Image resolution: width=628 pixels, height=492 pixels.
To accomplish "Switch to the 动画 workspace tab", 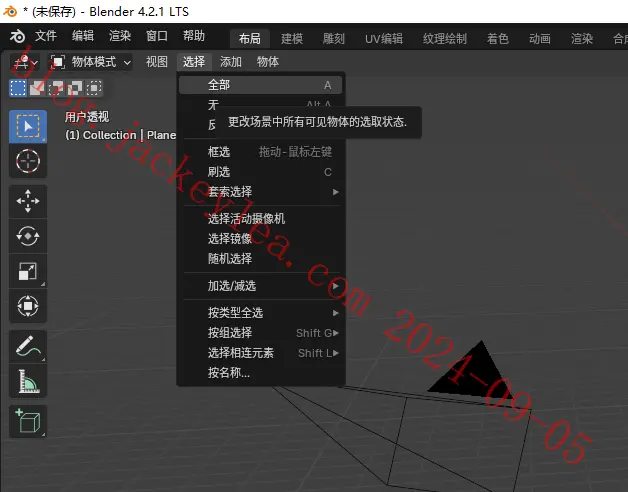I will click(539, 39).
